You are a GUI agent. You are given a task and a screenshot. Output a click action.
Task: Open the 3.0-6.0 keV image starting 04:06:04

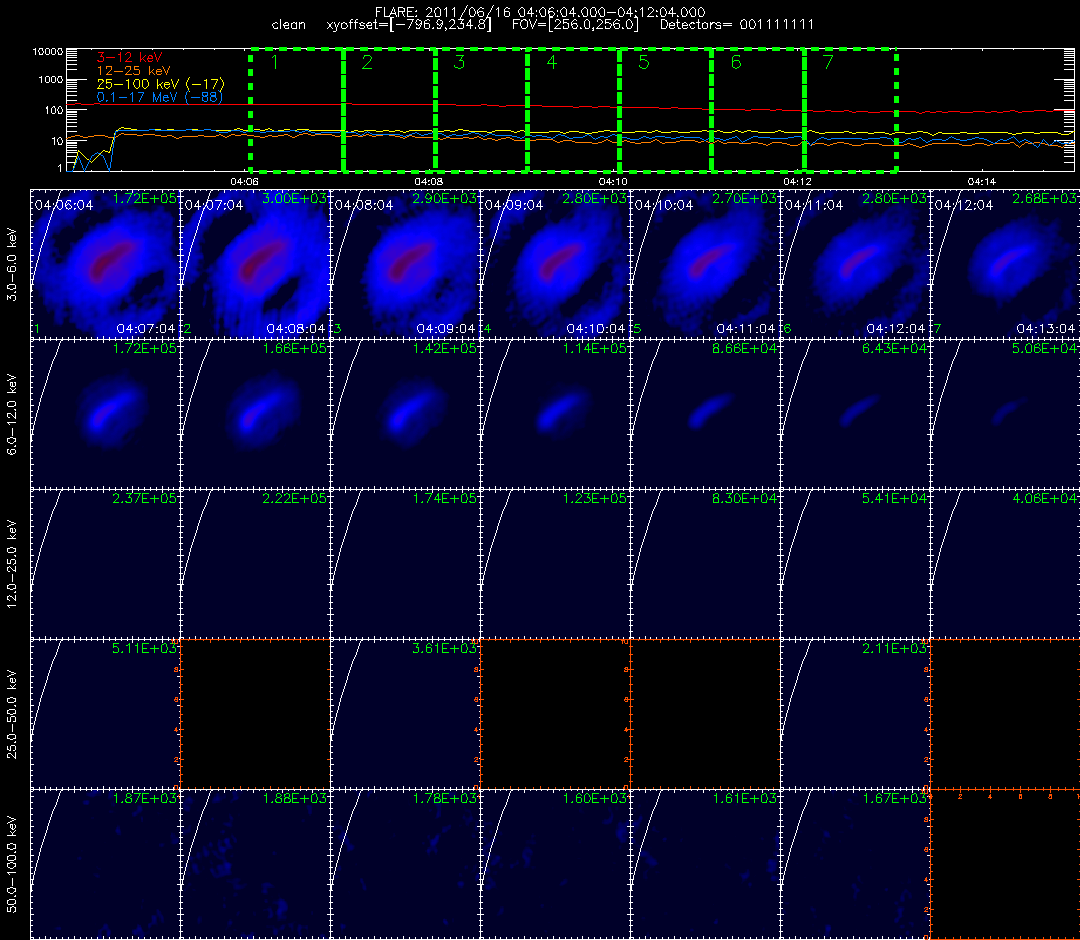click(x=105, y=264)
